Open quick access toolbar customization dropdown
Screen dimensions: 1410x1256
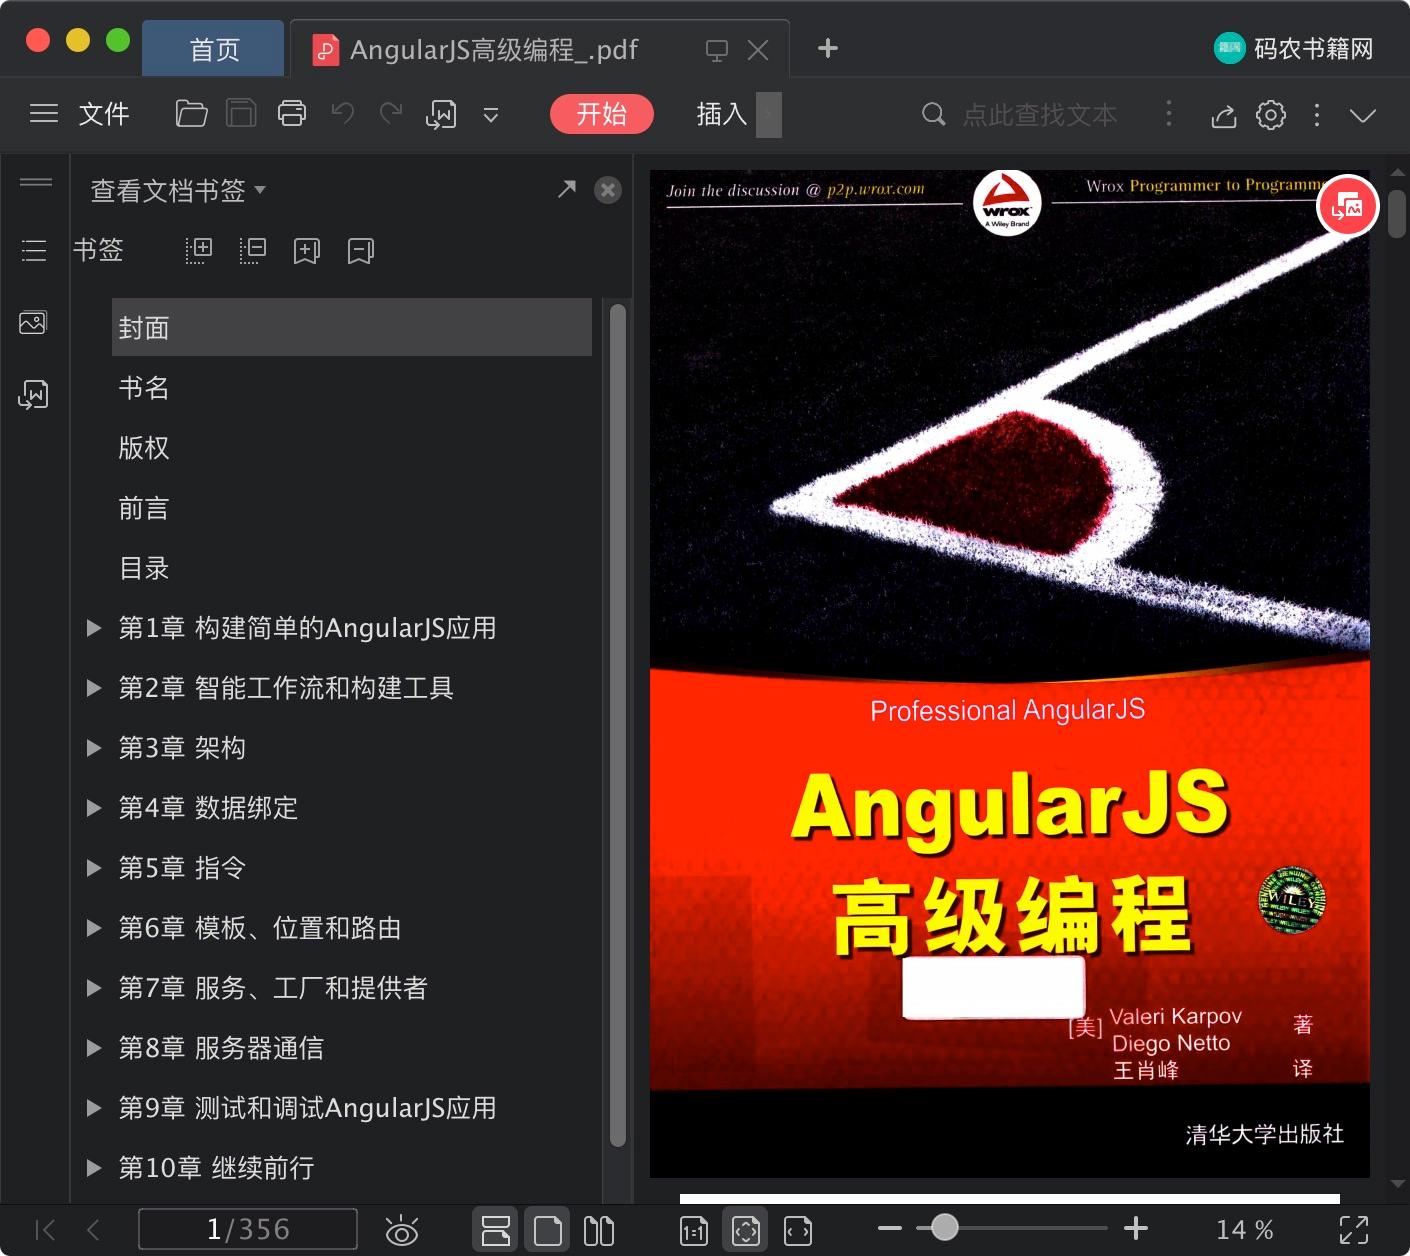click(x=491, y=115)
